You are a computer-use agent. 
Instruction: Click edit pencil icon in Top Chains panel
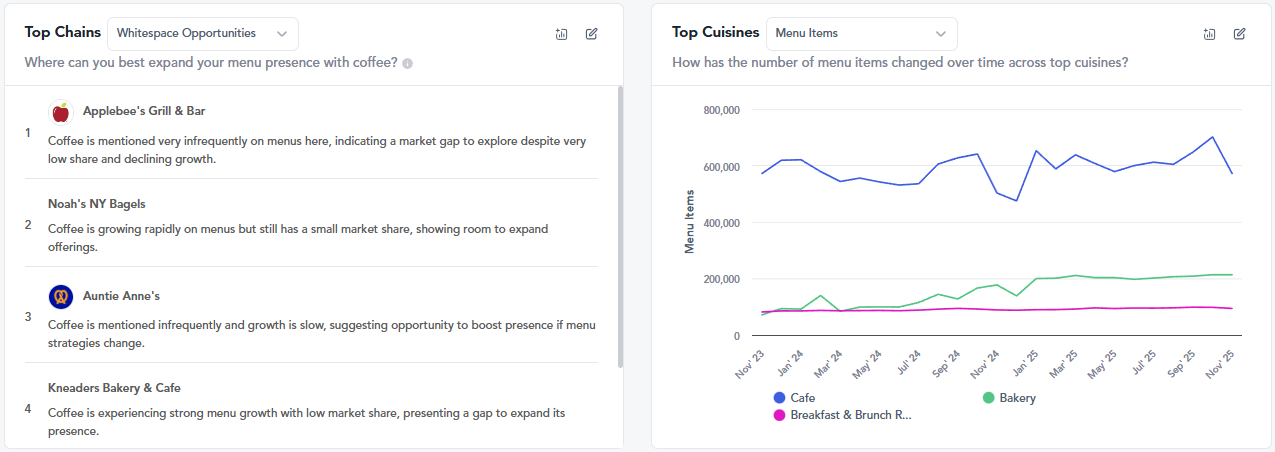point(591,34)
